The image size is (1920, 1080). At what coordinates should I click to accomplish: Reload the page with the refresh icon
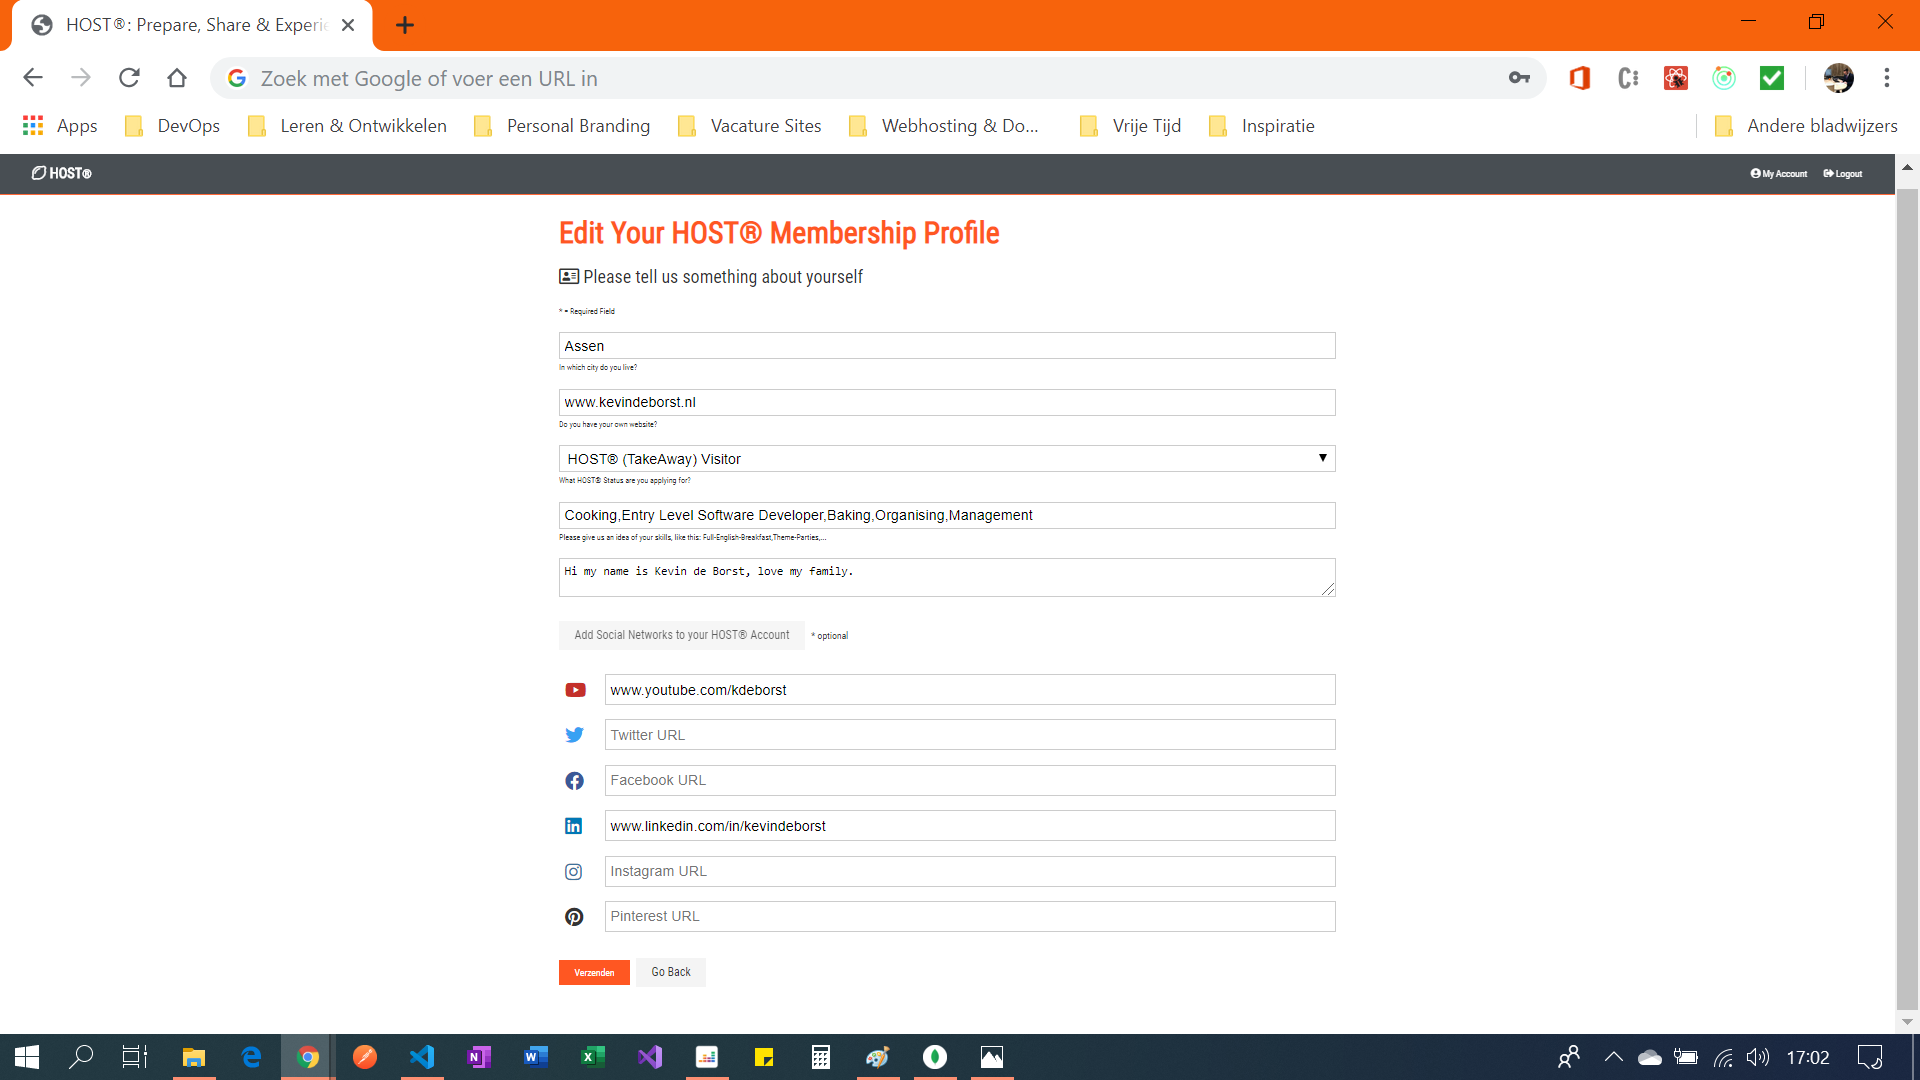(129, 78)
